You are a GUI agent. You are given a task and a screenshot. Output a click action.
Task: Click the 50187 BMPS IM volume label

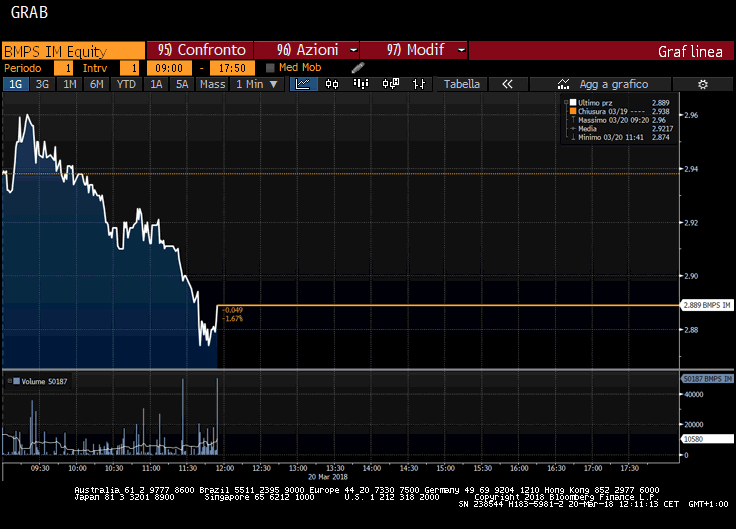[707, 379]
